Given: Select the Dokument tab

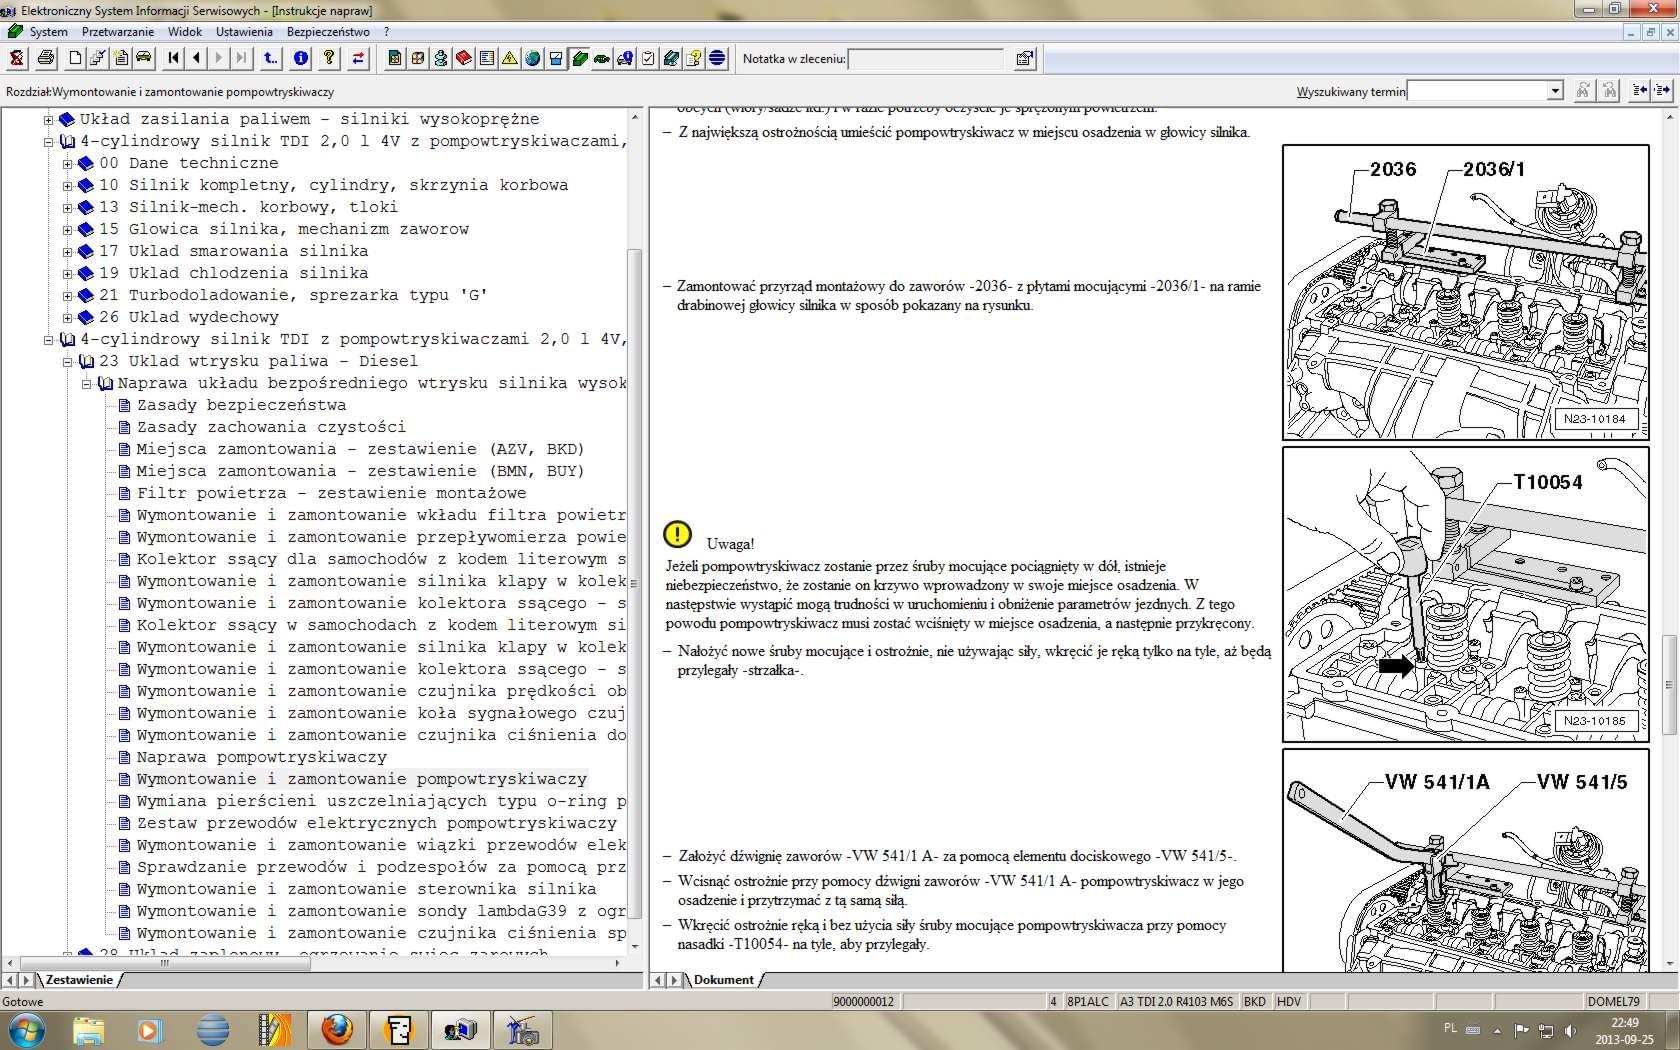Looking at the screenshot, I should pos(723,980).
